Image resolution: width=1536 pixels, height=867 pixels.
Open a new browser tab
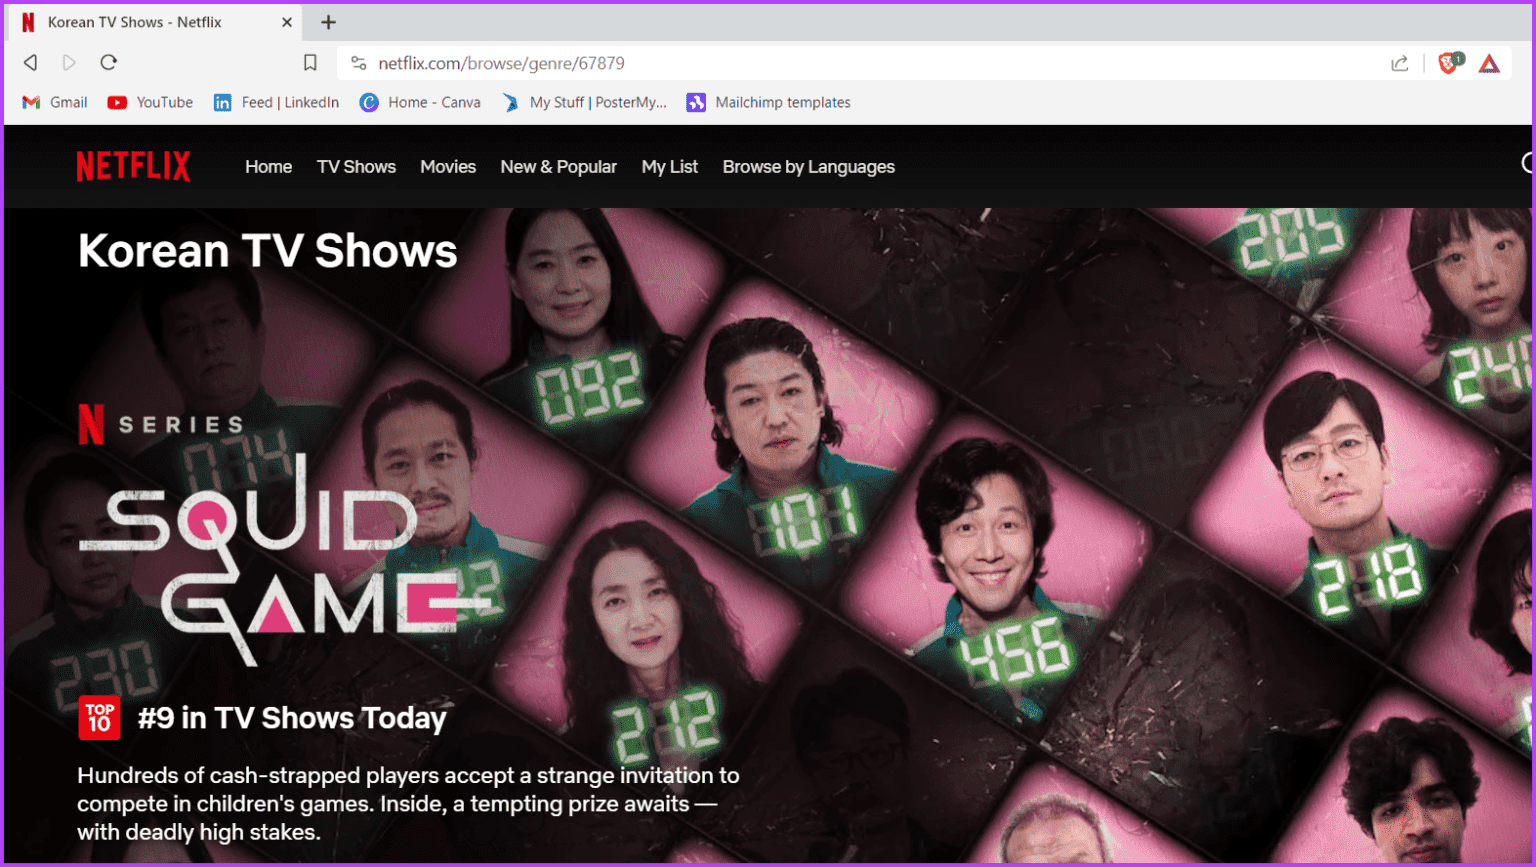[328, 22]
